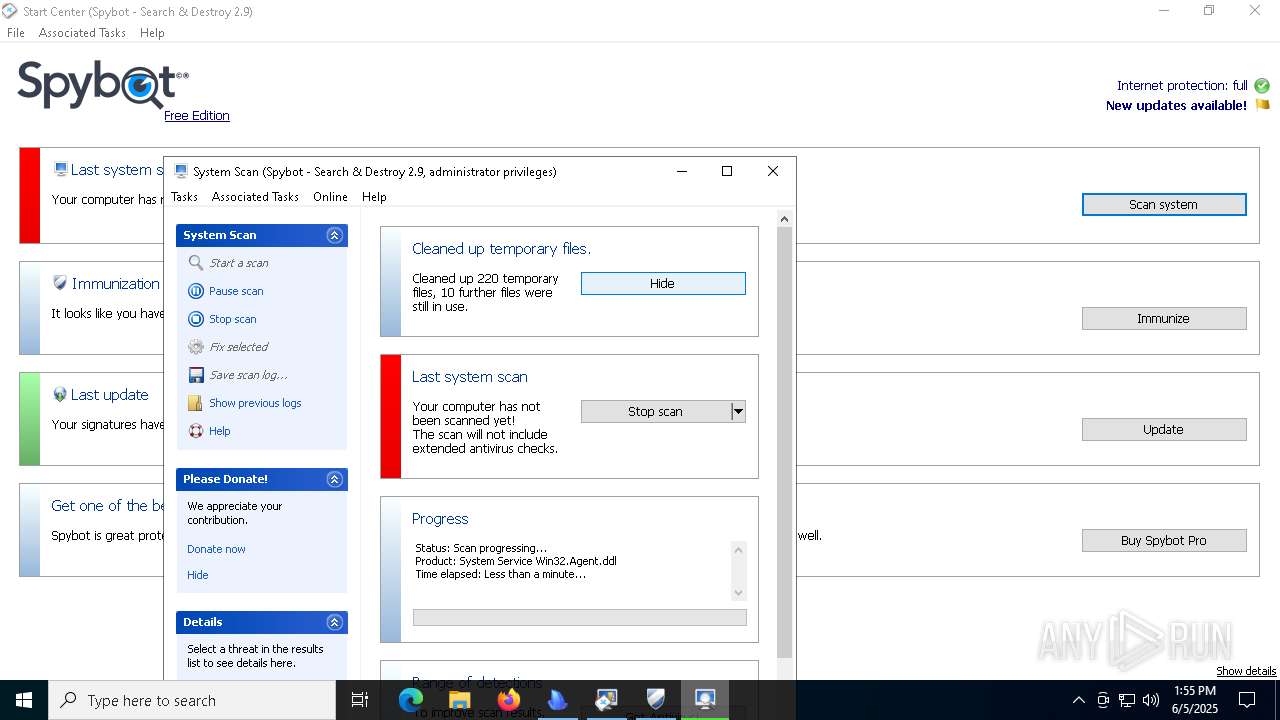This screenshot has width=1280, height=720.
Task: Click the Buy Spybot Pro button
Action: coord(1164,540)
